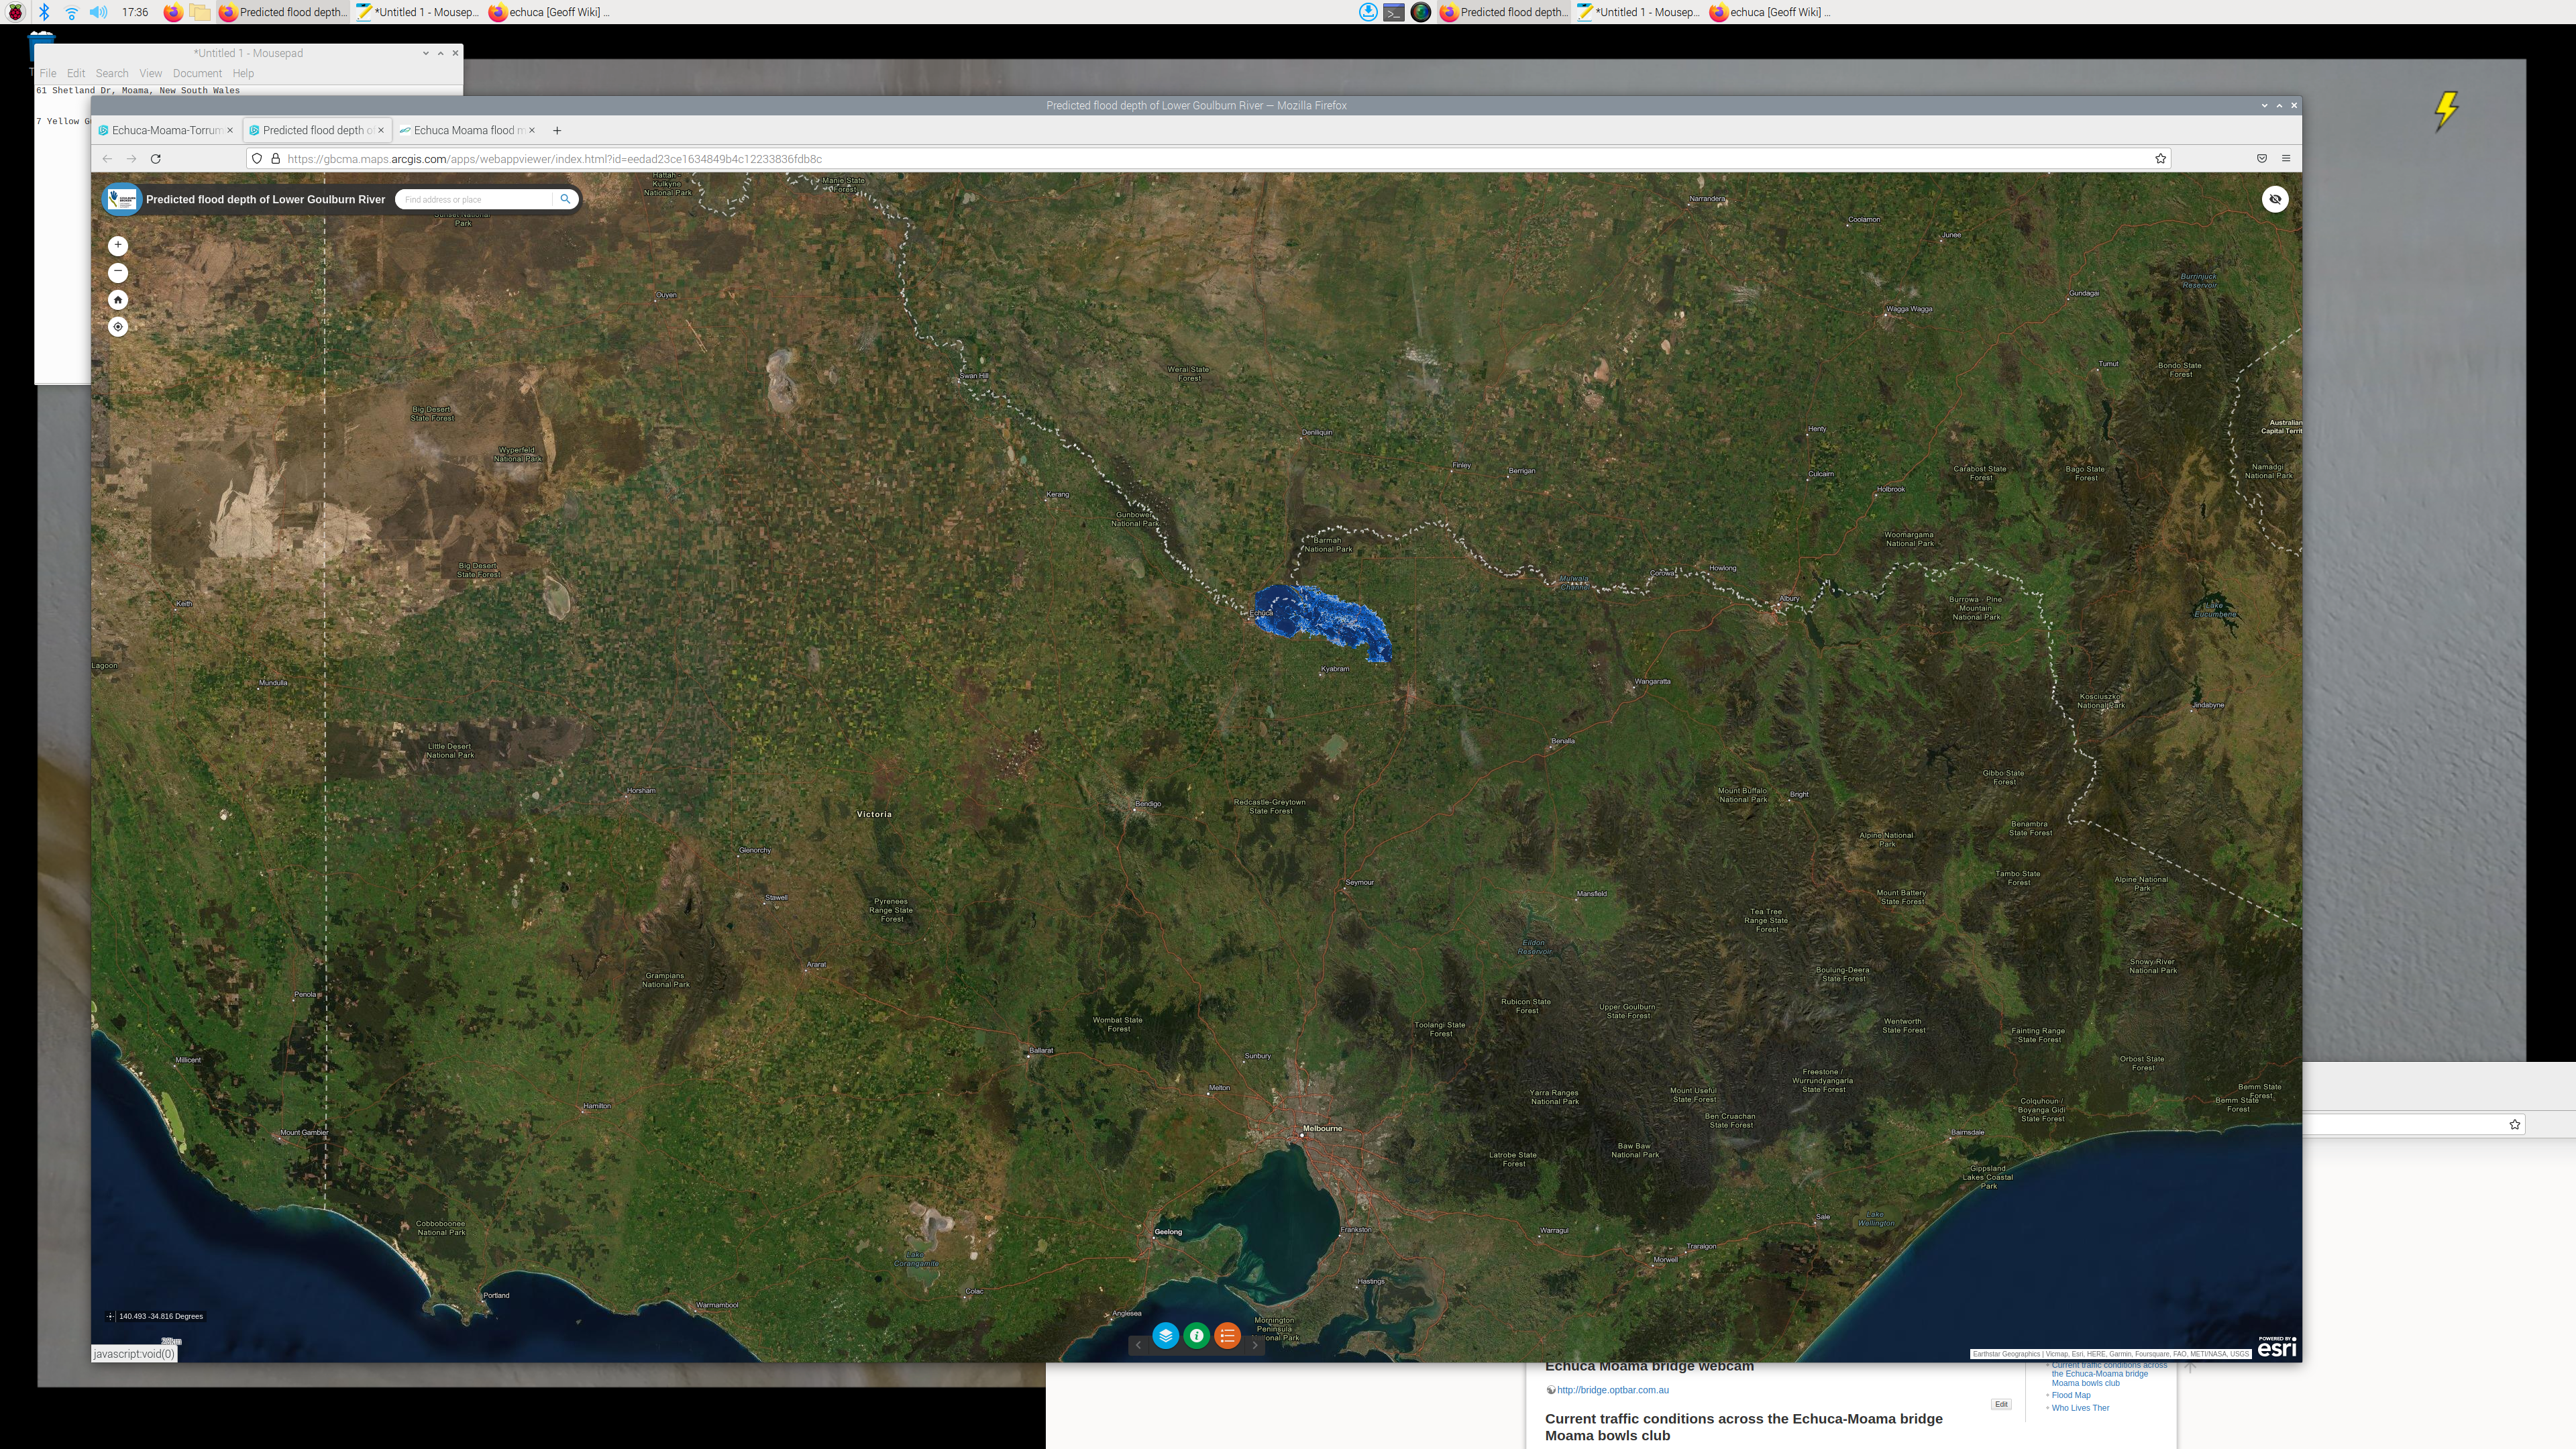Bookmark this page with the star
This screenshot has width=2576, height=1449.
2160,159
